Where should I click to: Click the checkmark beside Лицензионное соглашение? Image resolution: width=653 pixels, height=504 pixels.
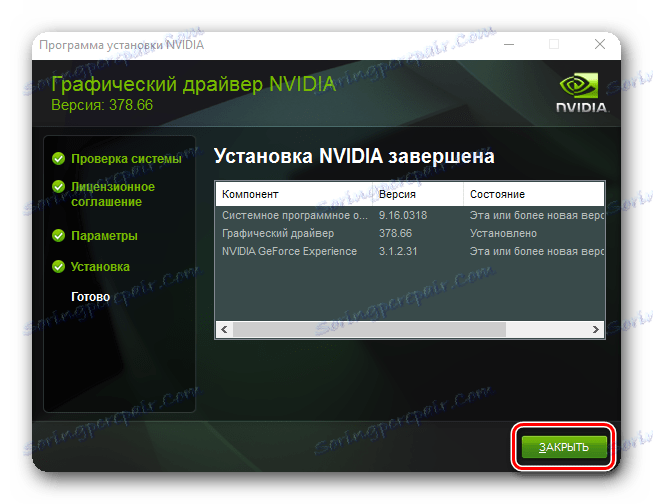(x=59, y=187)
